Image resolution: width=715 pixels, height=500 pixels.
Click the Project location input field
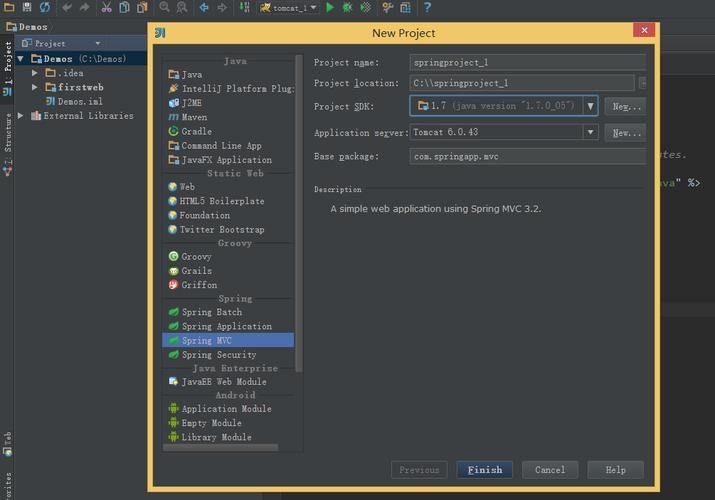(522, 83)
